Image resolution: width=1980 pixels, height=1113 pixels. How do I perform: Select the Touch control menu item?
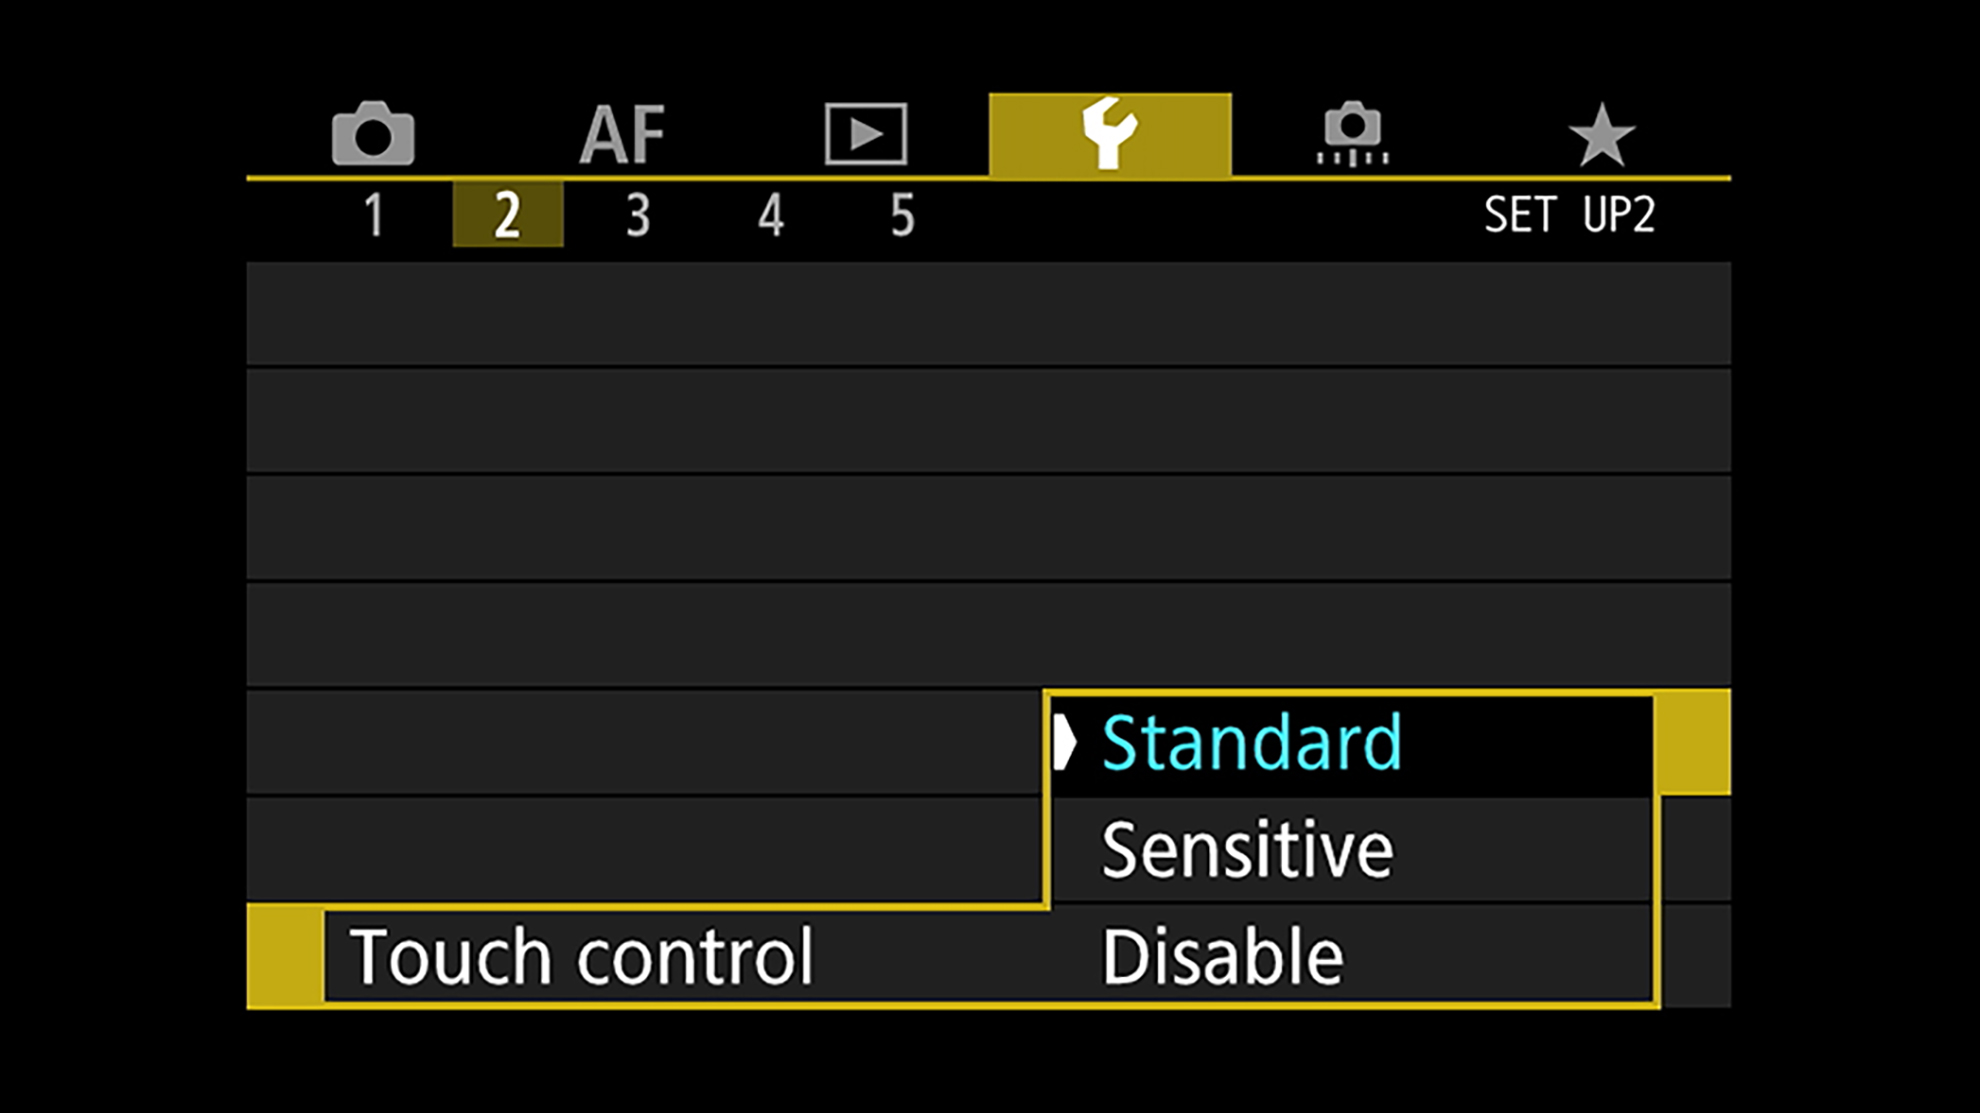coord(582,957)
